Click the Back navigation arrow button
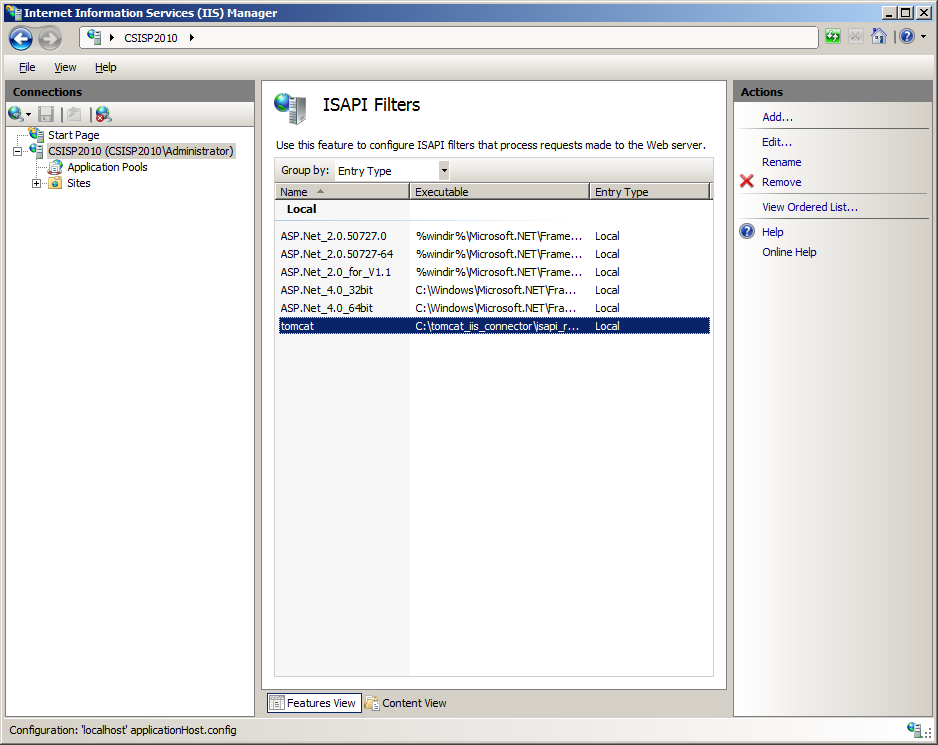 [21, 38]
